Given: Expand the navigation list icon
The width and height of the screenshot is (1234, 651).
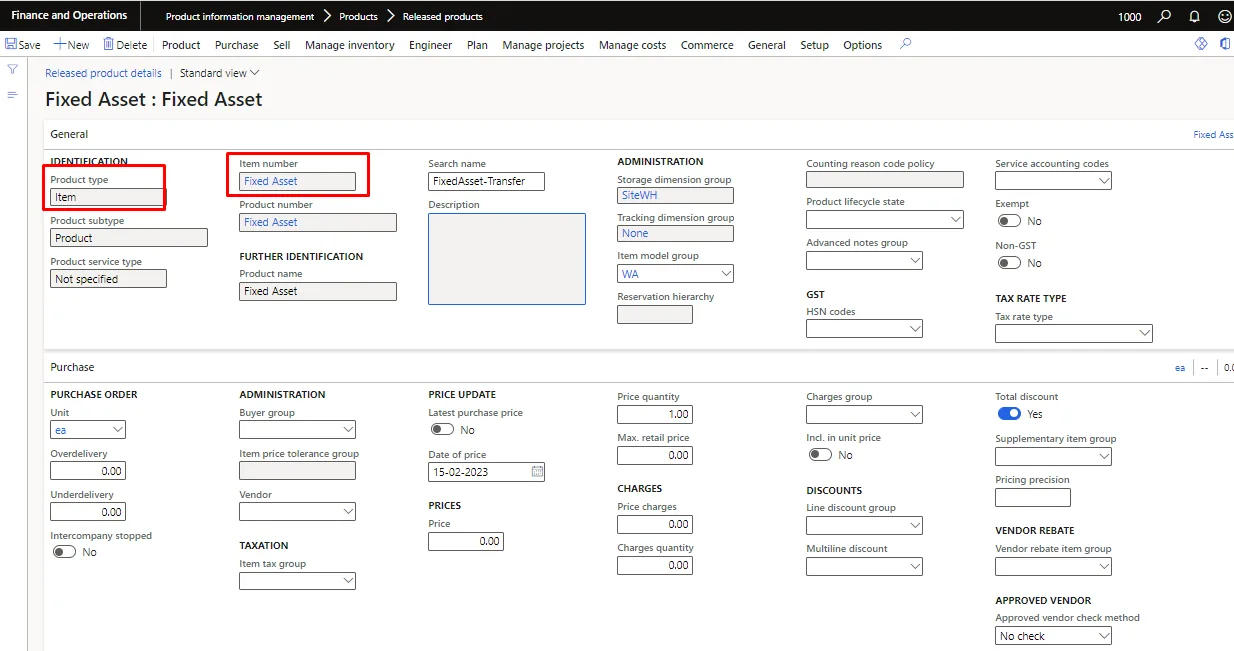Looking at the screenshot, I should tap(13, 95).
